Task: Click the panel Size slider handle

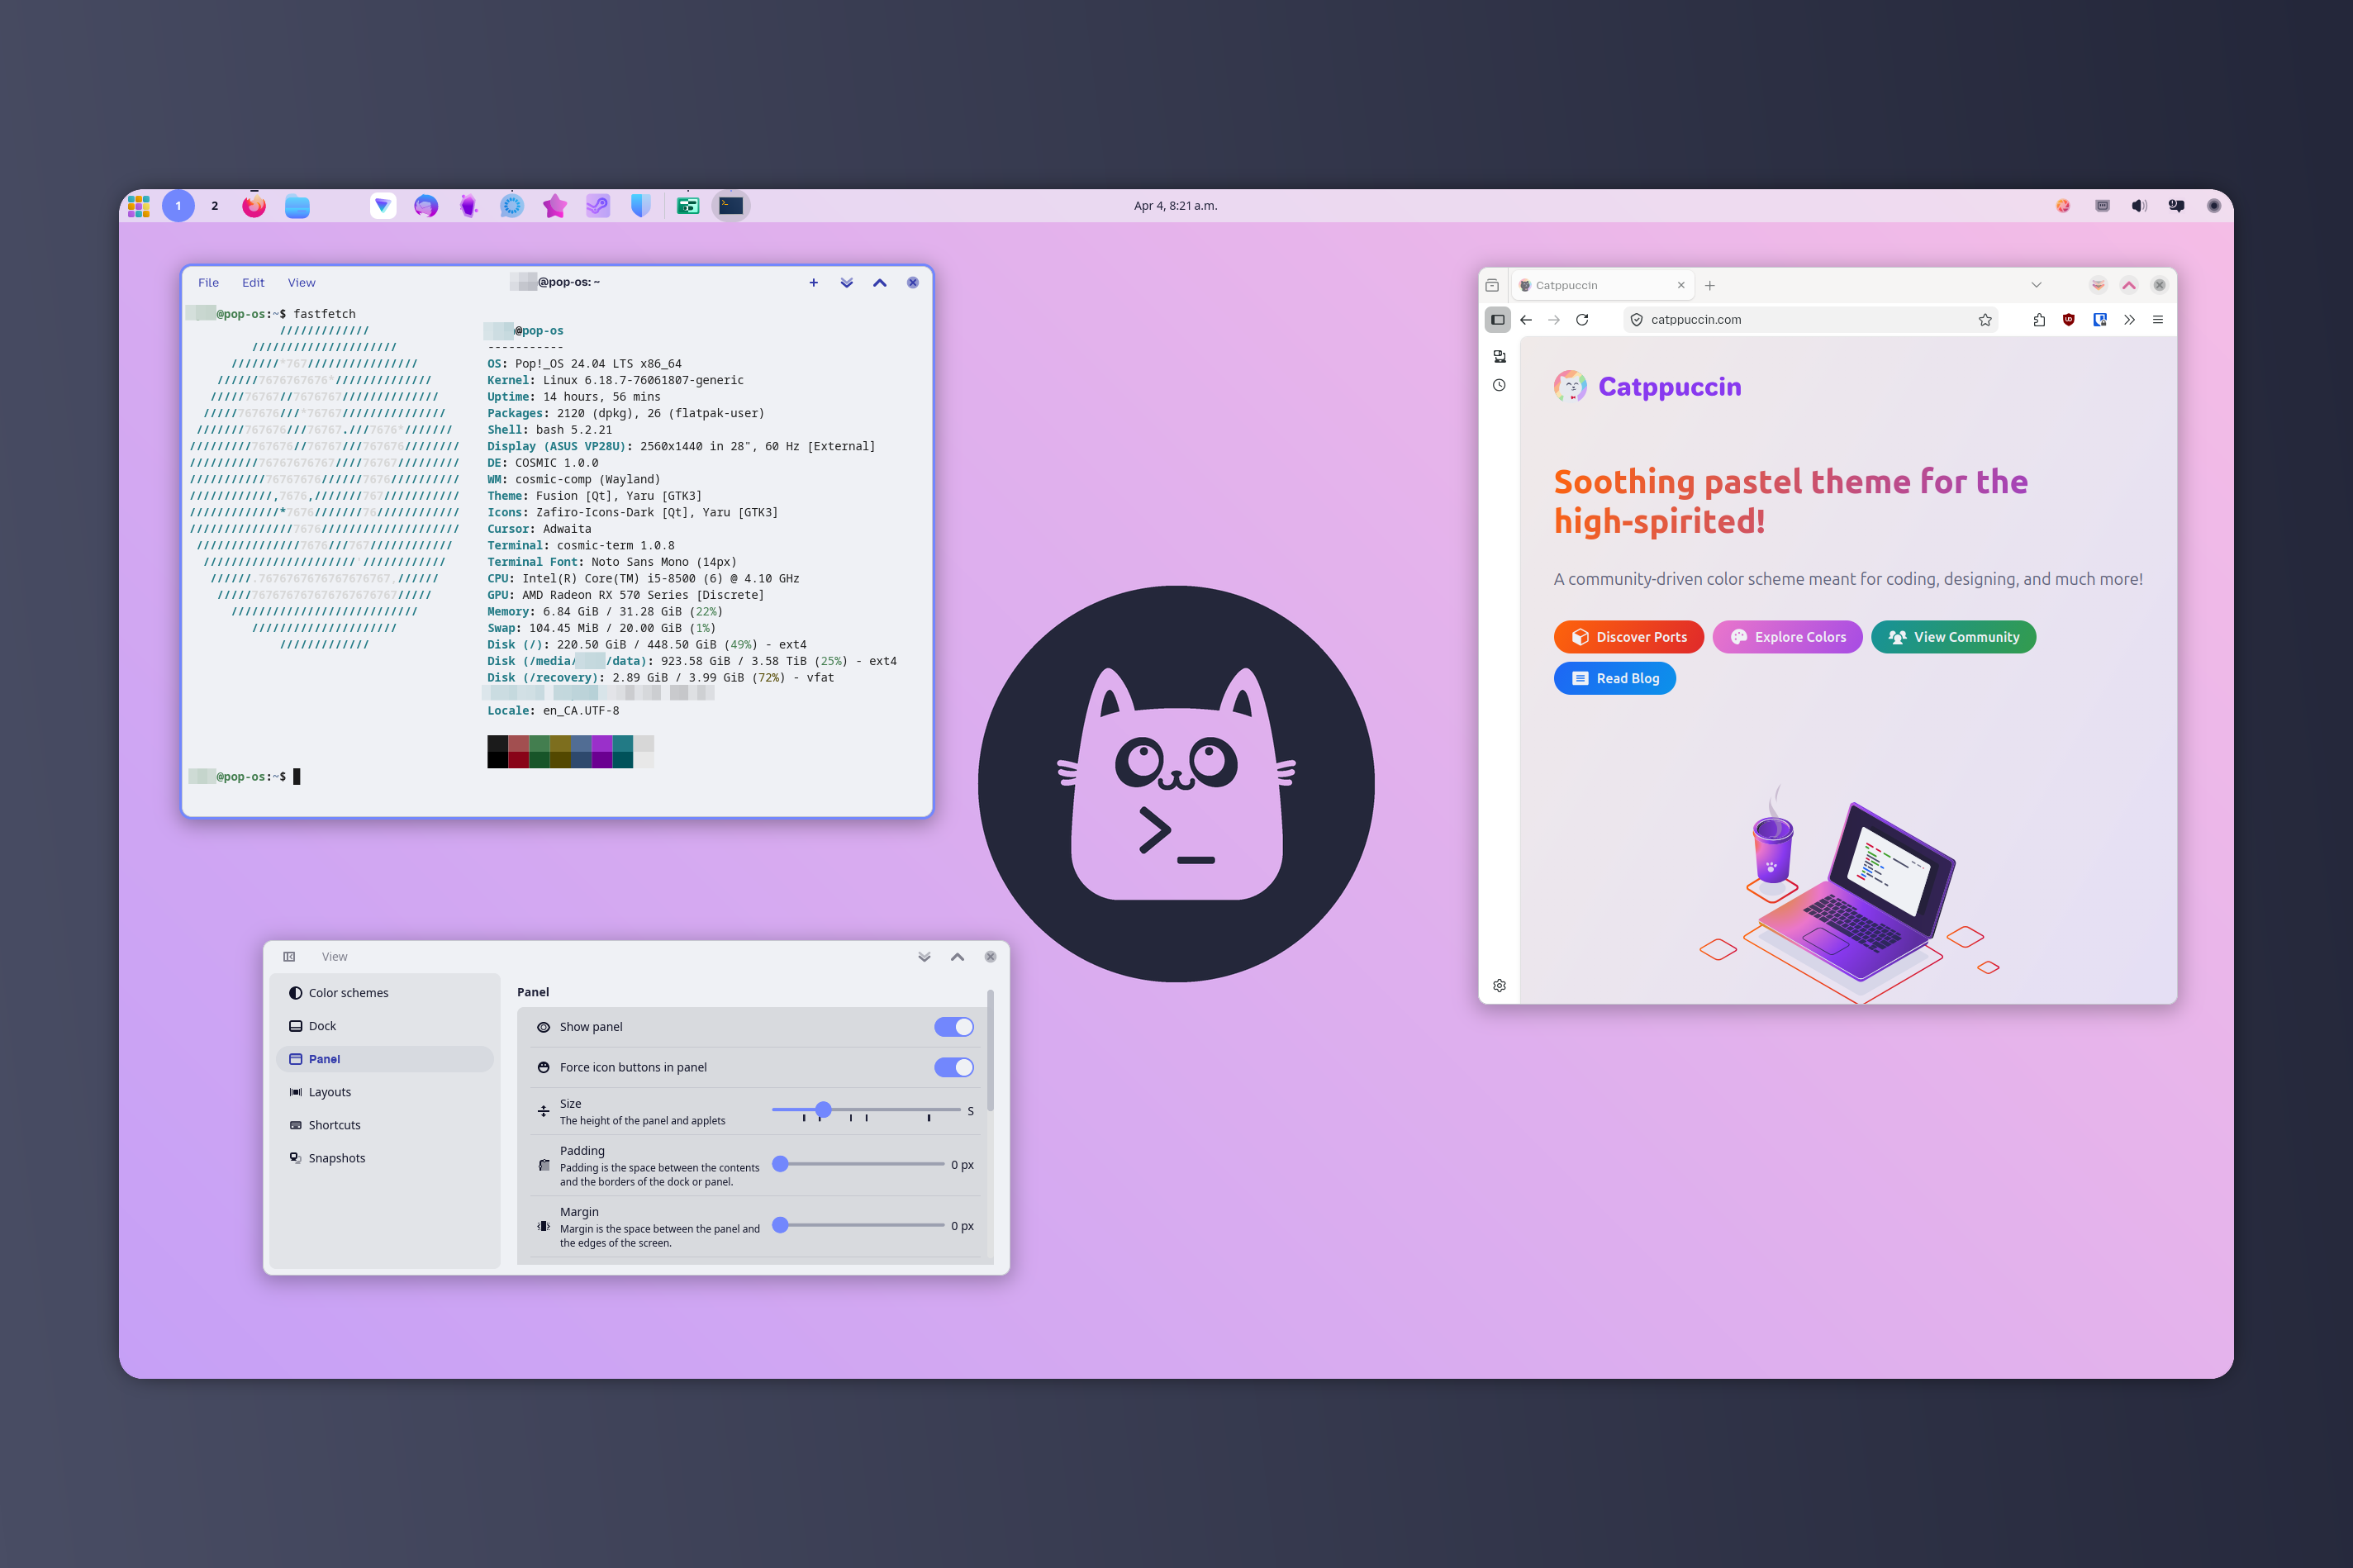Action: point(823,1110)
